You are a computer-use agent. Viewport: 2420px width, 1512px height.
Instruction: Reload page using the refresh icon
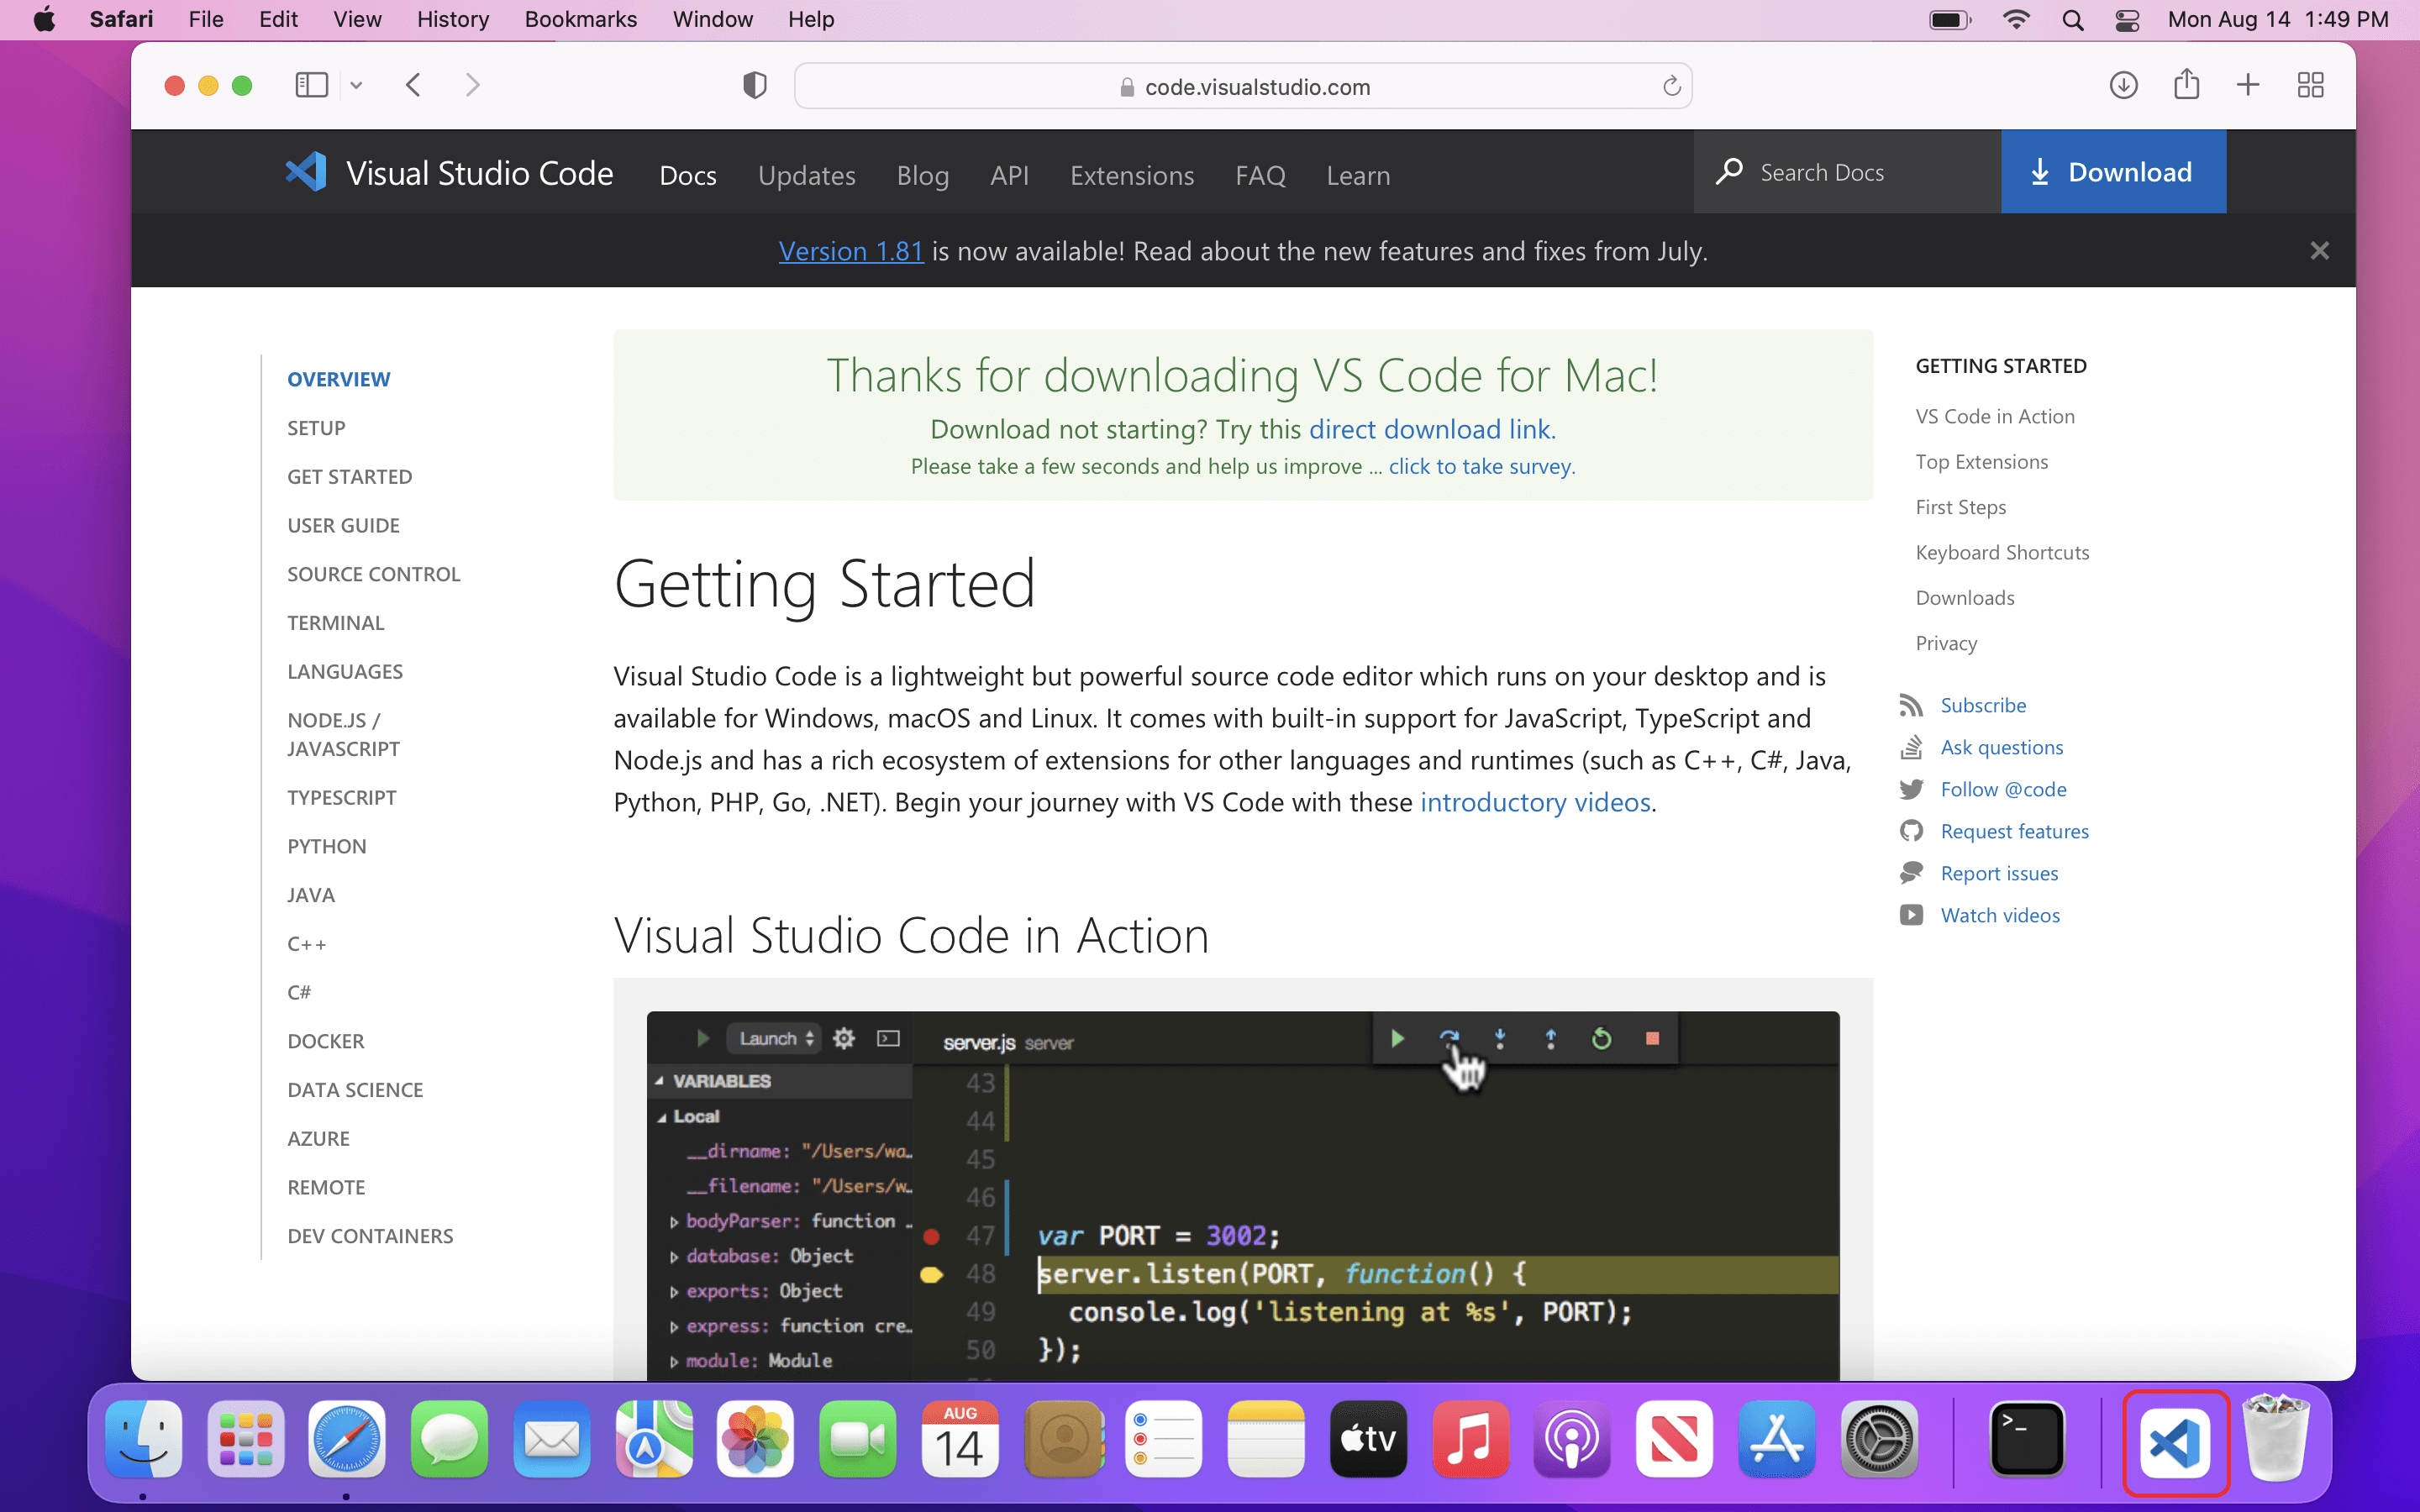tap(1671, 87)
